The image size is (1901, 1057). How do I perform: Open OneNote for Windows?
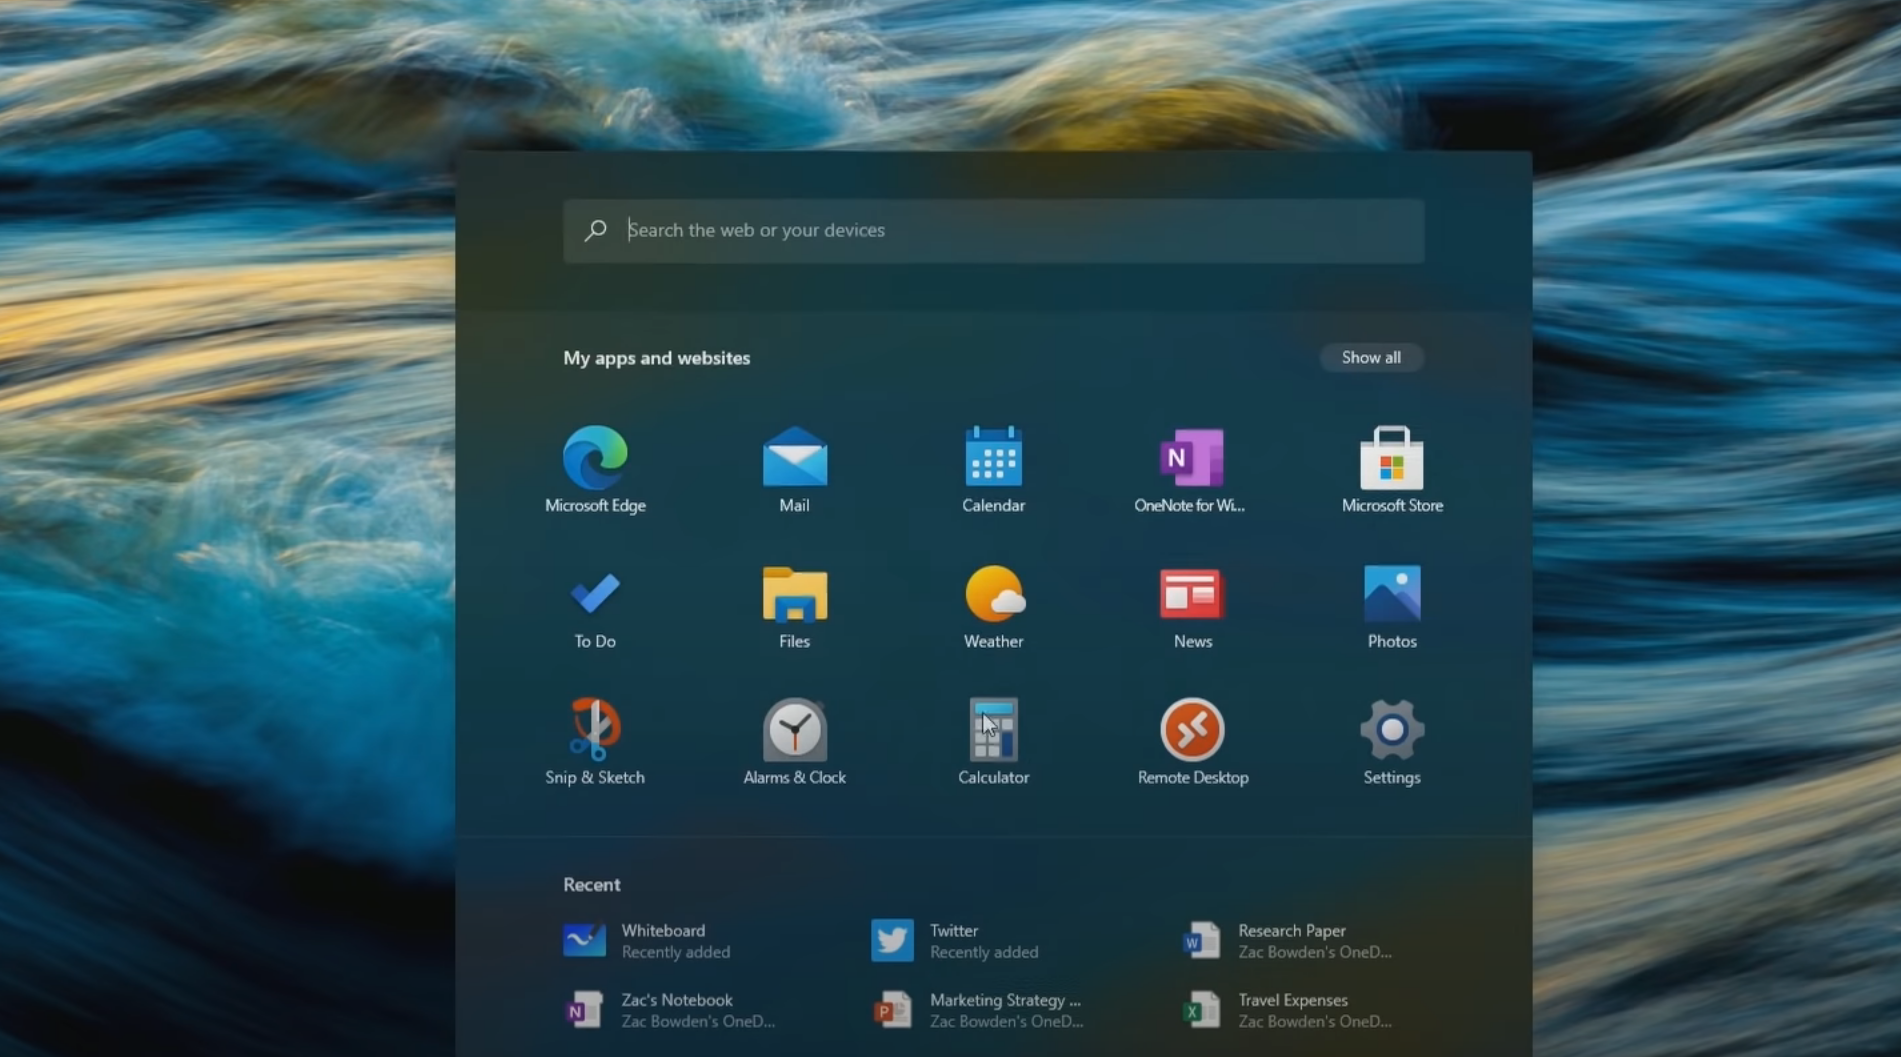click(1191, 470)
